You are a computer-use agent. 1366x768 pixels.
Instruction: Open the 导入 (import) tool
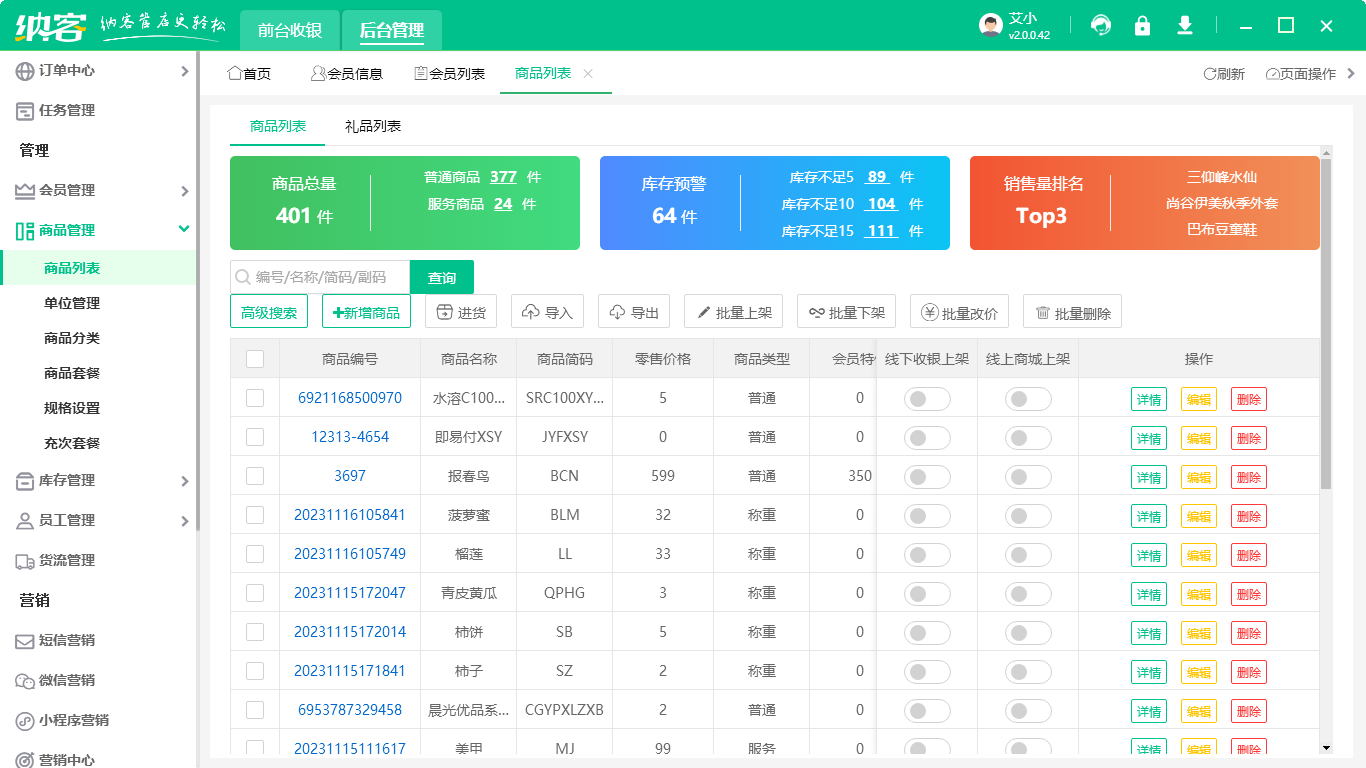point(546,311)
